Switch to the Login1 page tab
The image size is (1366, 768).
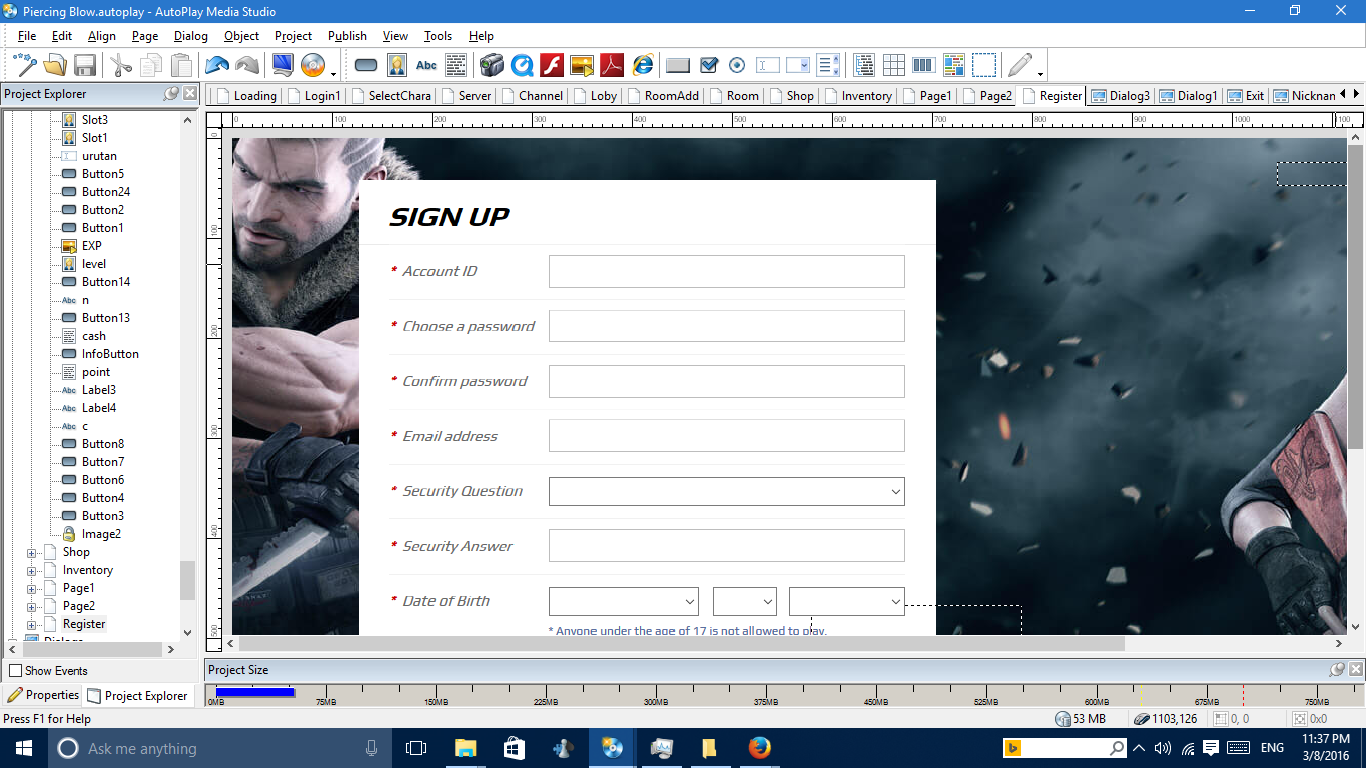click(314, 96)
